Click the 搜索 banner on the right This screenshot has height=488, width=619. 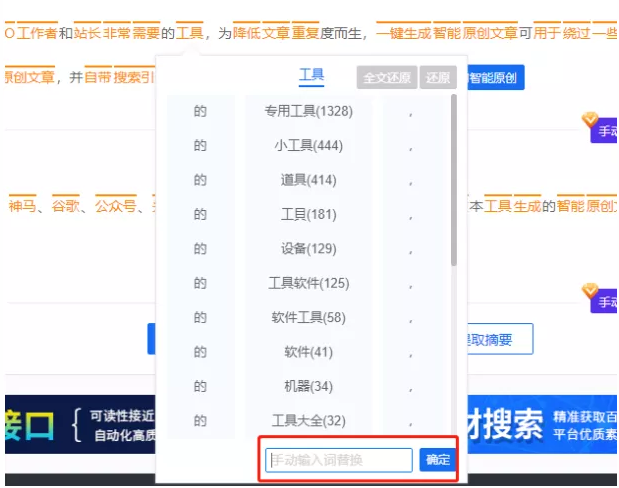click(542, 424)
